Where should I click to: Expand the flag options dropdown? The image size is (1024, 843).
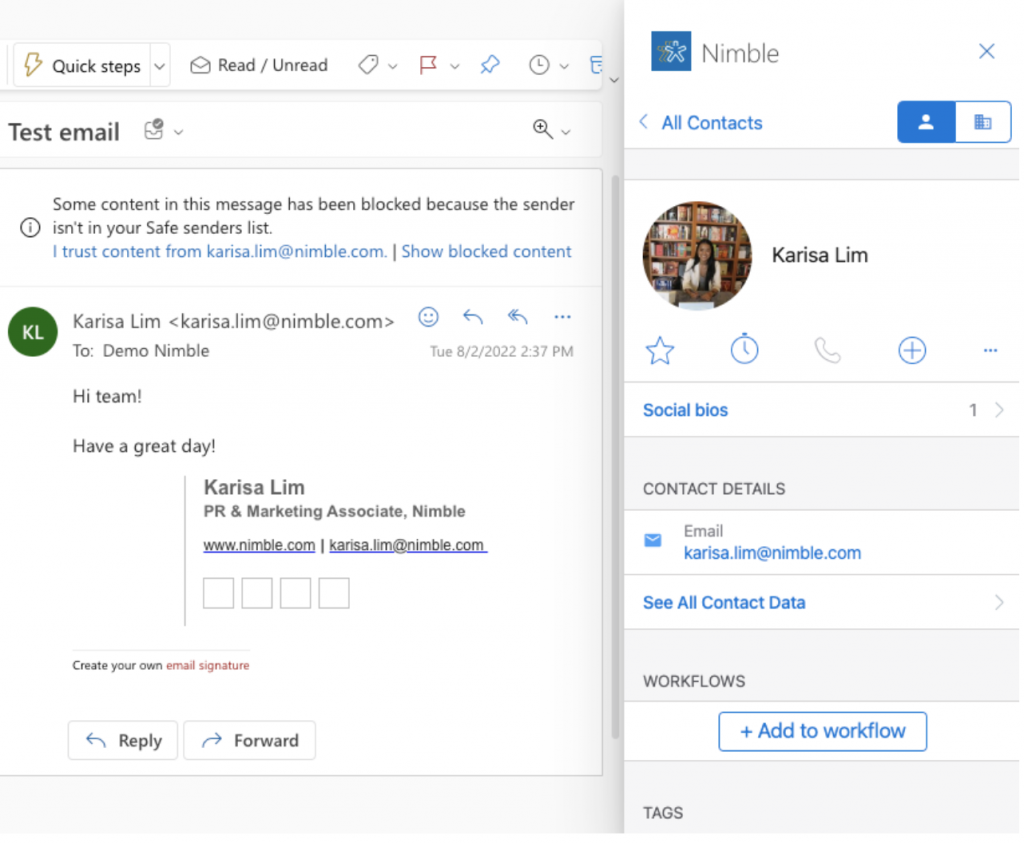455,66
